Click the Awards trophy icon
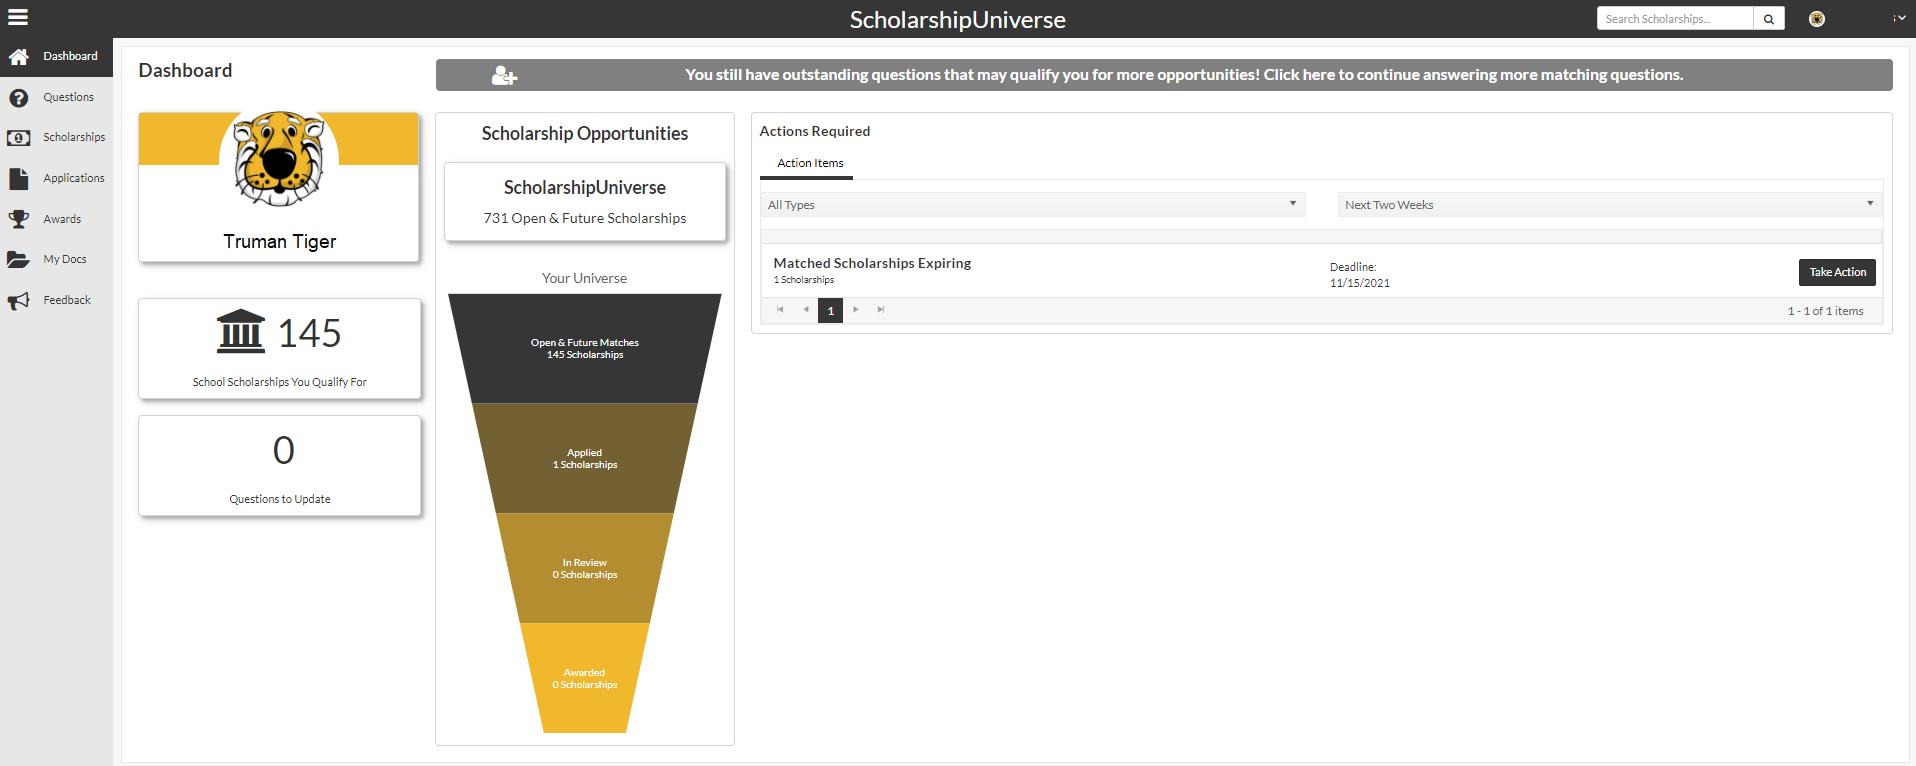Viewport: 1916px width, 766px height. pyautogui.click(x=18, y=219)
